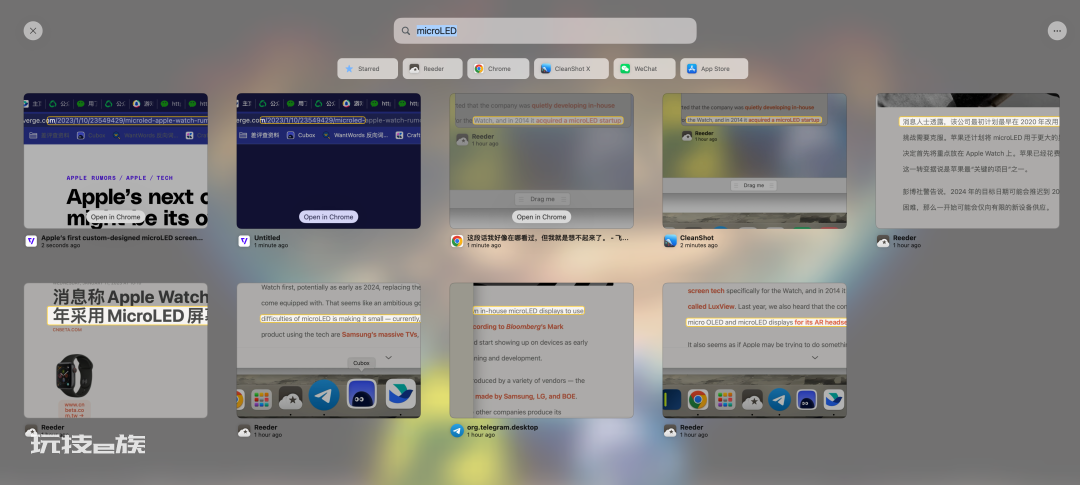Open the CleanShot result thumbnail
Screen dimensions: 1080x485
[x=754, y=161]
